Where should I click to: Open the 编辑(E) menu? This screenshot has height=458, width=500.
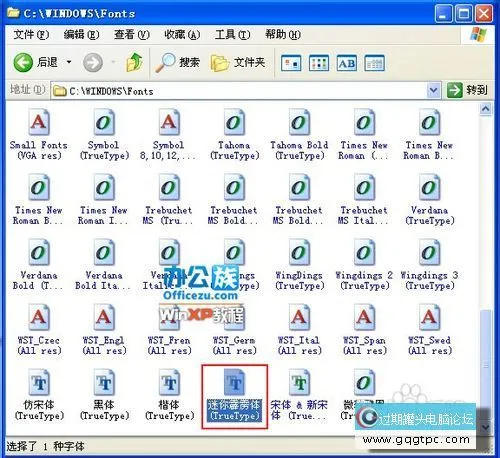tap(81, 34)
